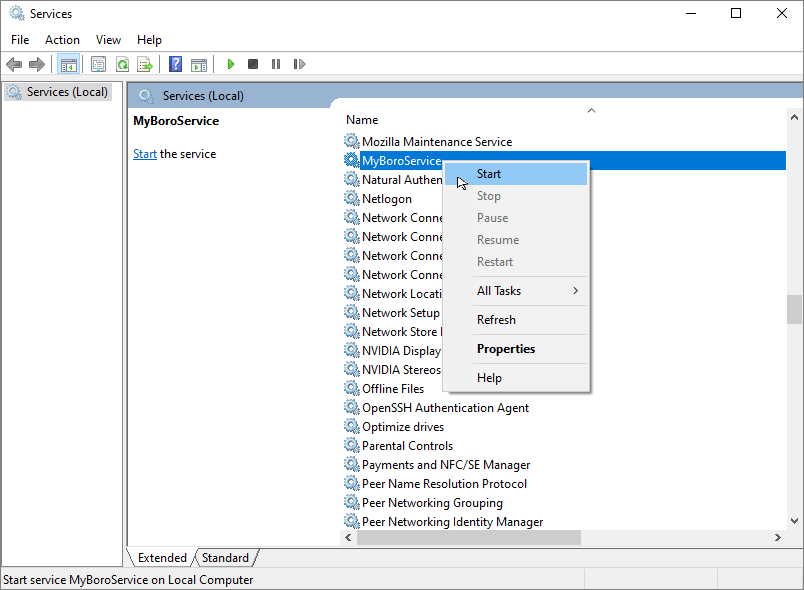
Task: Choose Start in the context menu
Action: [x=489, y=174]
